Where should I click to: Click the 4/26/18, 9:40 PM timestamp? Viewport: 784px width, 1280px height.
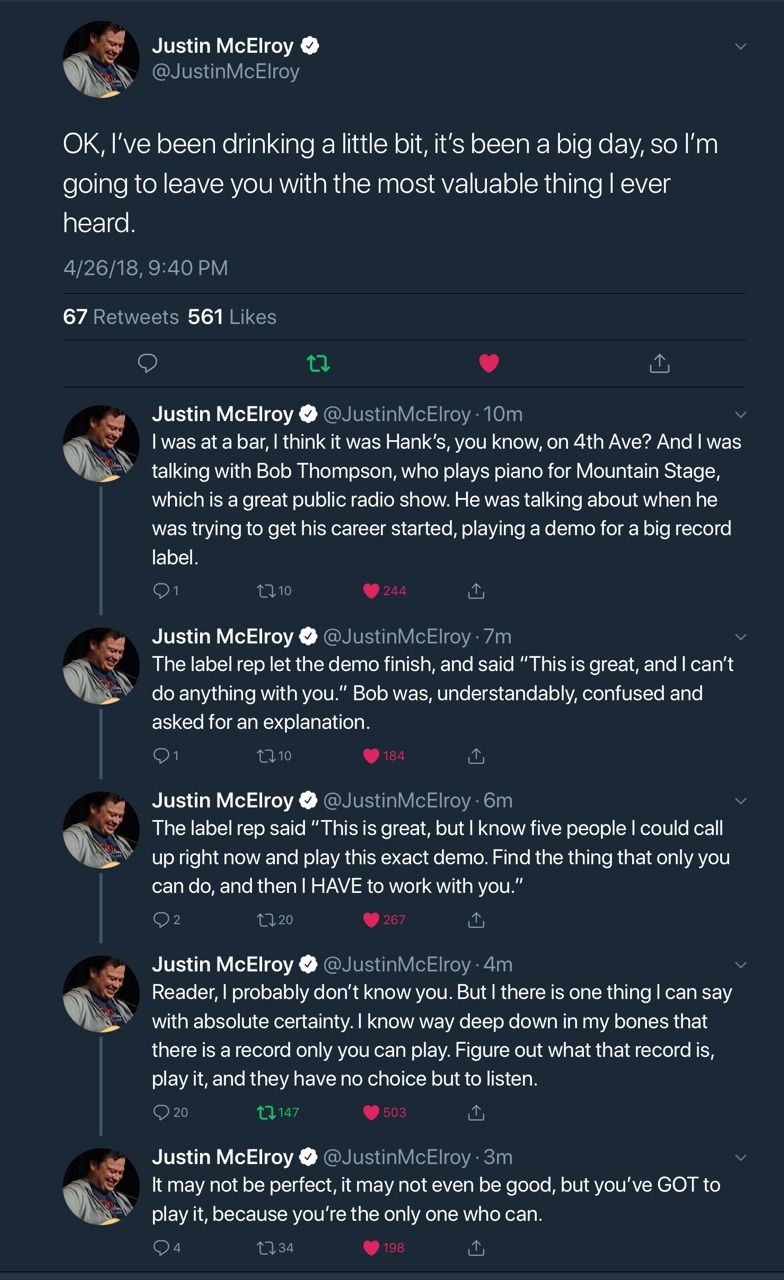click(x=145, y=268)
